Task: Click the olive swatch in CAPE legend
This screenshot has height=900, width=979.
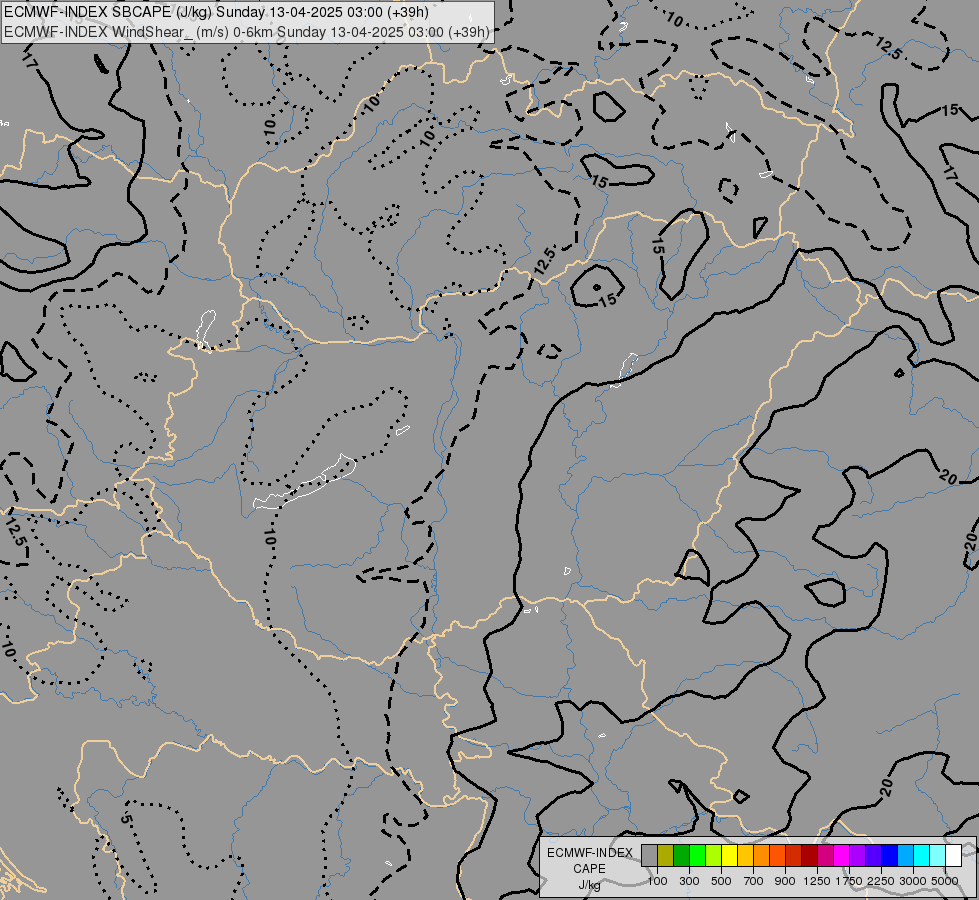Action: (x=666, y=855)
